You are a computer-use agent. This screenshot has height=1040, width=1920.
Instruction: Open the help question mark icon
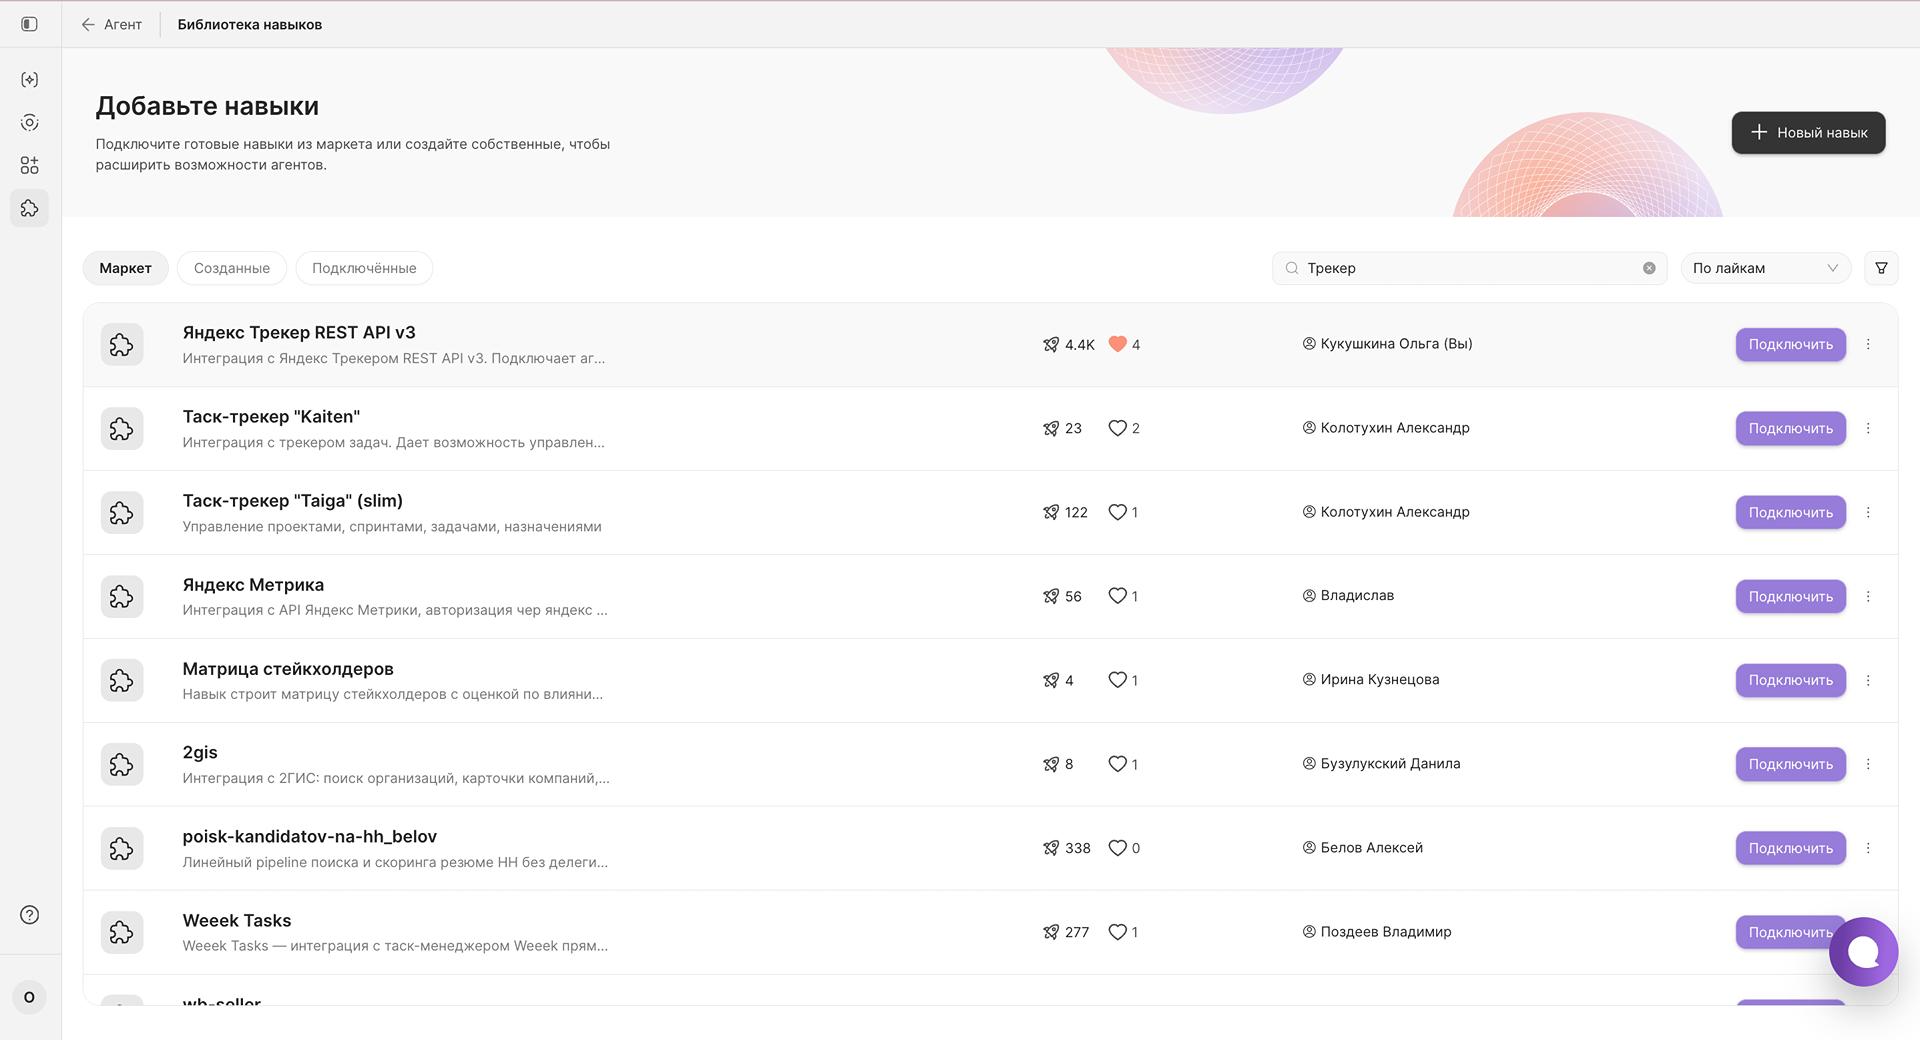click(29, 915)
